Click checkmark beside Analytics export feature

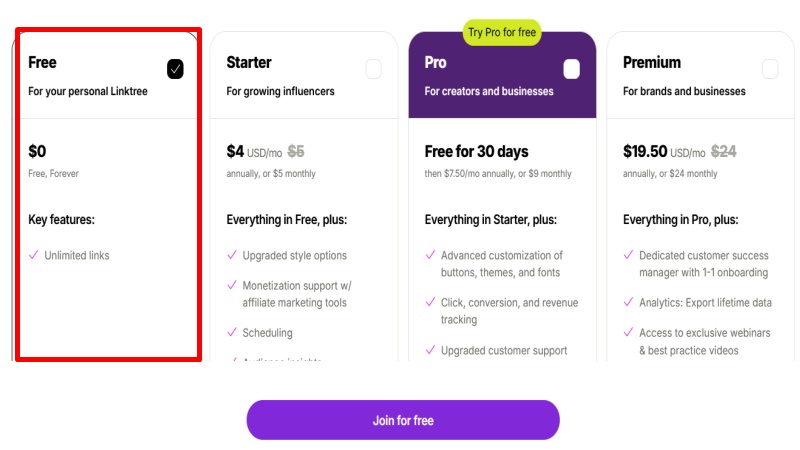click(x=628, y=303)
